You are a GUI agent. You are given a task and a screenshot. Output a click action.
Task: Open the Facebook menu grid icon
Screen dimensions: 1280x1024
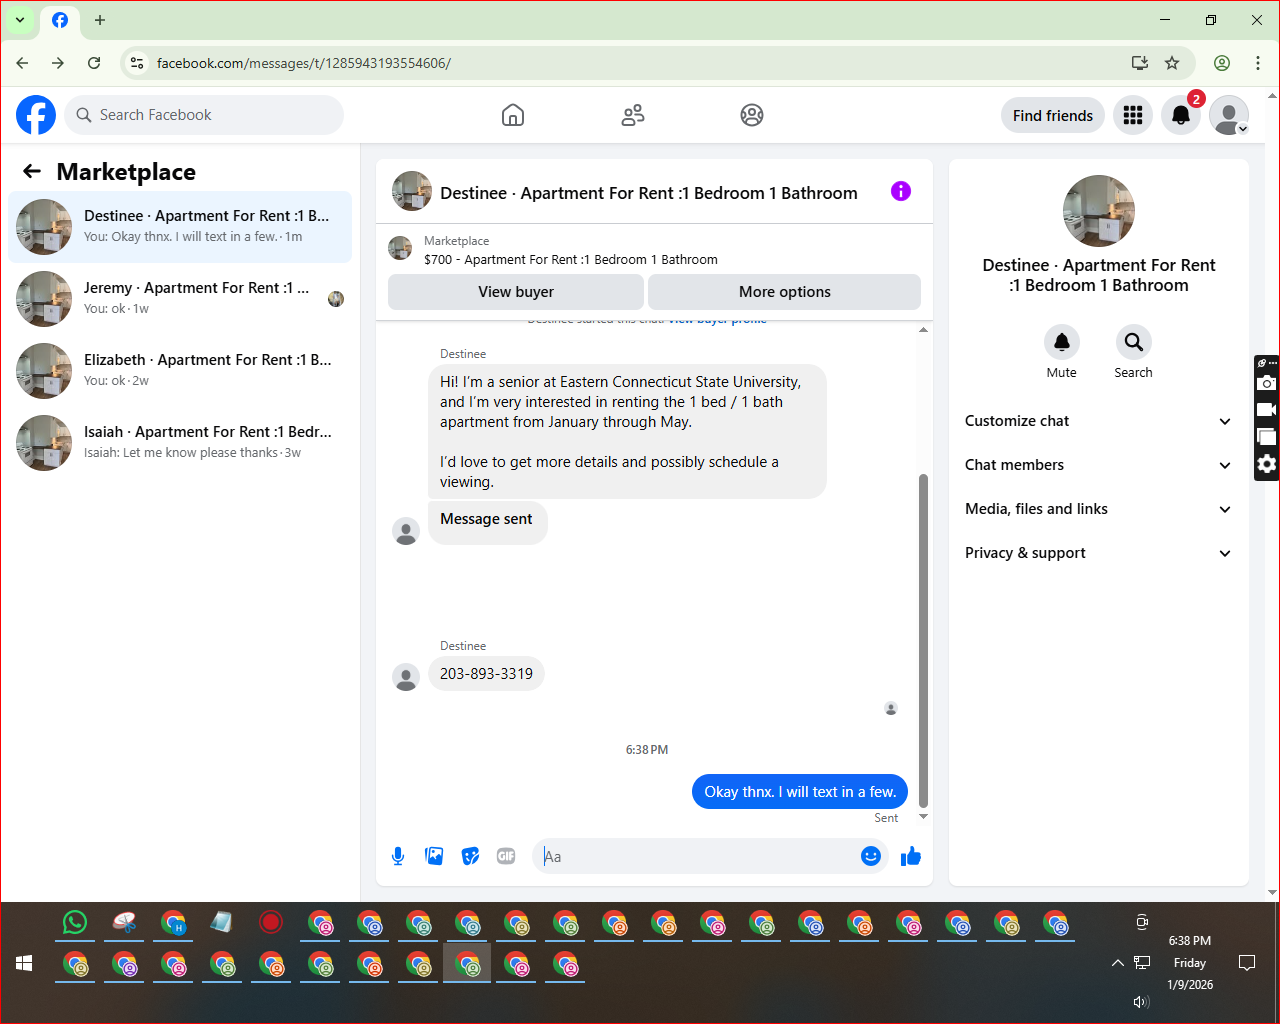(x=1133, y=115)
